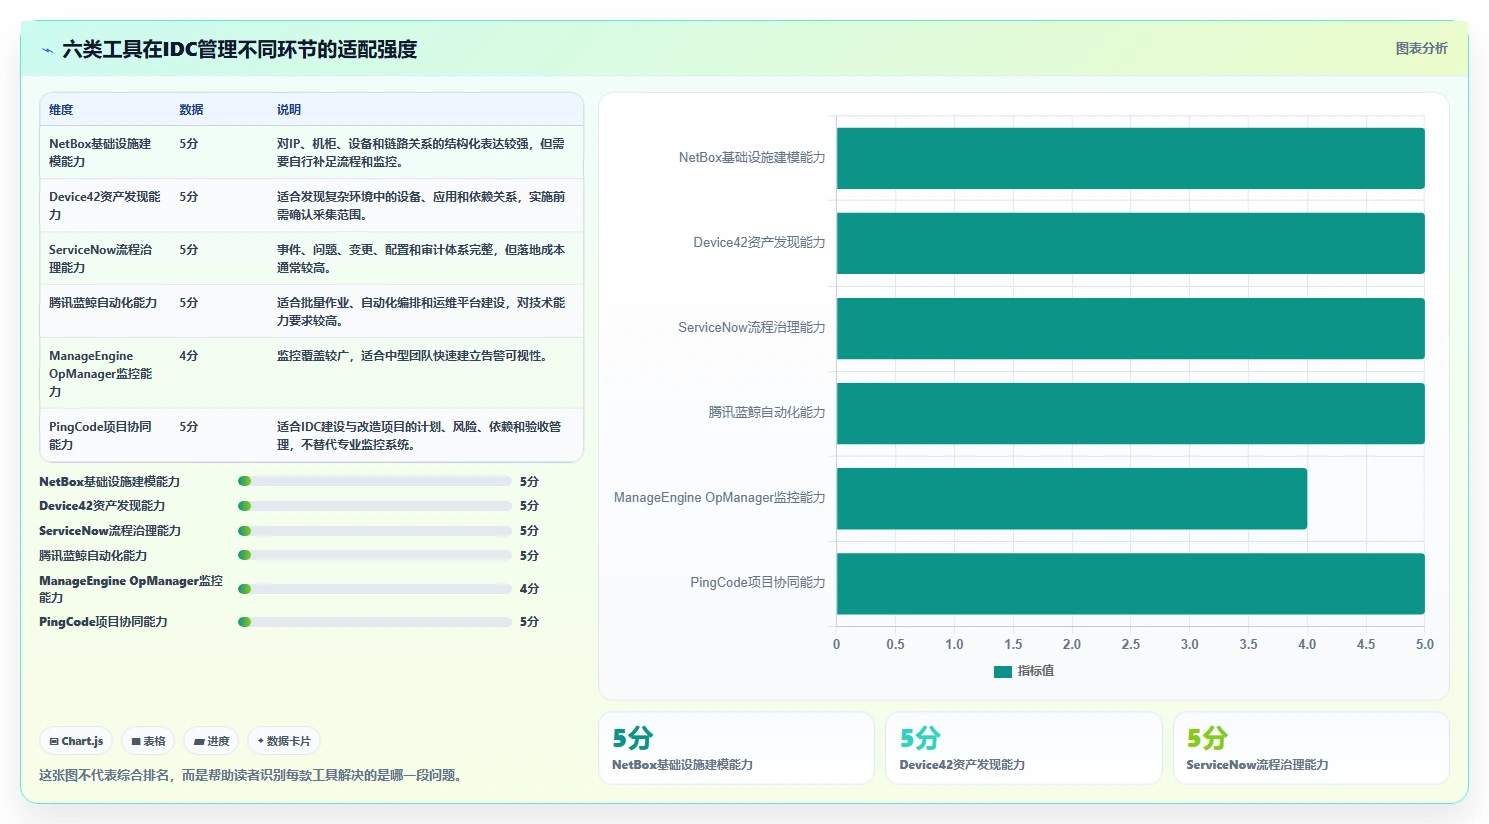The height and width of the screenshot is (824, 1489).
Task: Open the Device42资产发现能力 5分 data card
Action: pyautogui.click(x=1024, y=748)
